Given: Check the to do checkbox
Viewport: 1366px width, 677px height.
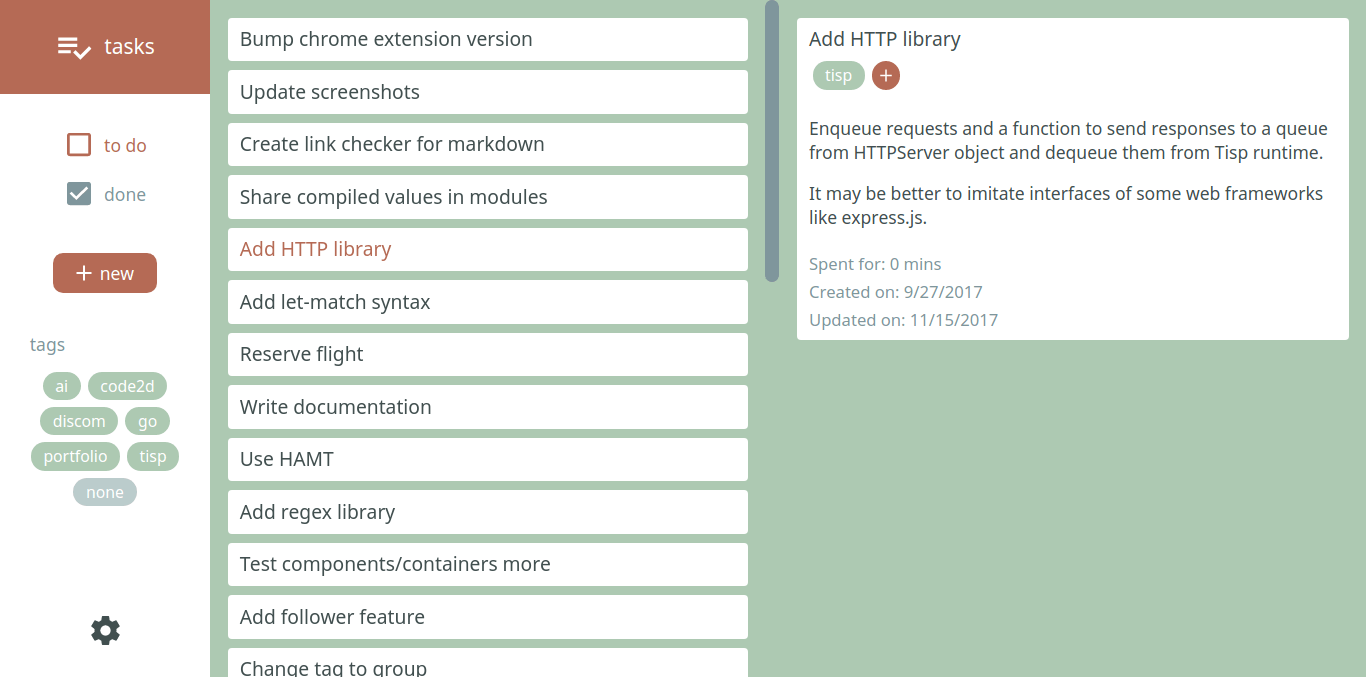Looking at the screenshot, I should tap(79, 145).
